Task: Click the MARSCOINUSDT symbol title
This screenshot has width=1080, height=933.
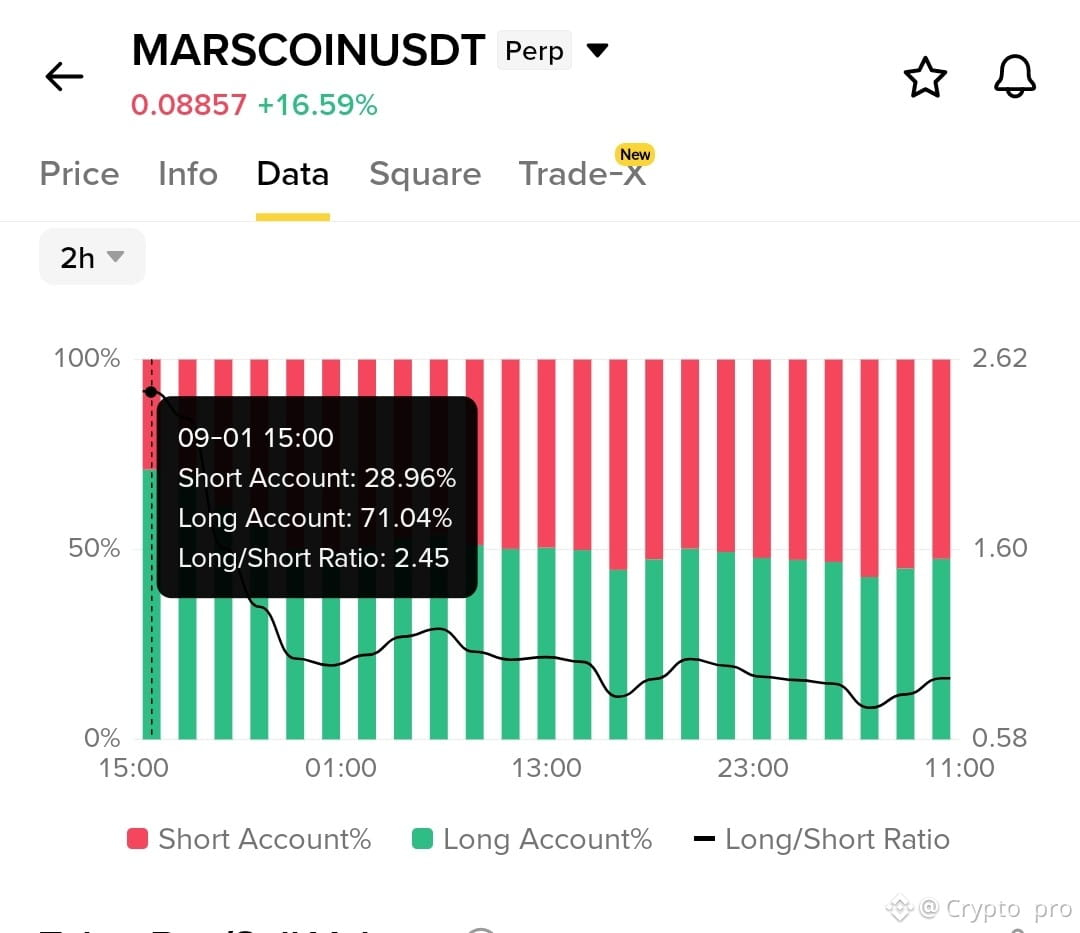Action: [x=309, y=50]
